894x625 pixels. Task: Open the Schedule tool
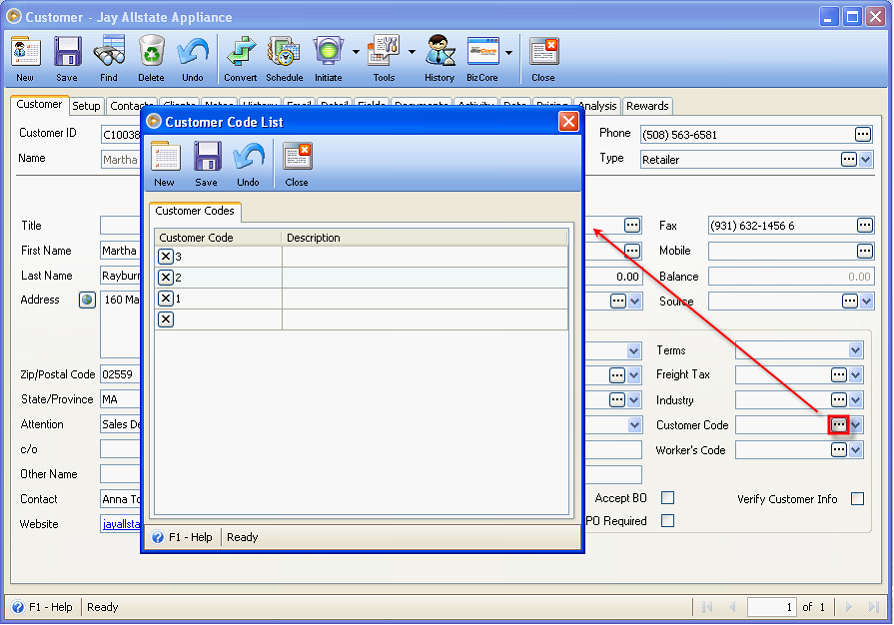[285, 59]
